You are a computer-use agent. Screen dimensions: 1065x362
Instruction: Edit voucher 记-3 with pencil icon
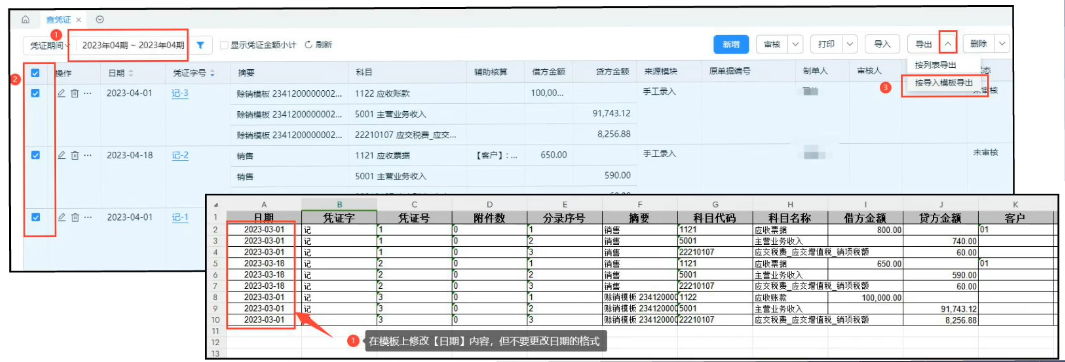coord(61,93)
